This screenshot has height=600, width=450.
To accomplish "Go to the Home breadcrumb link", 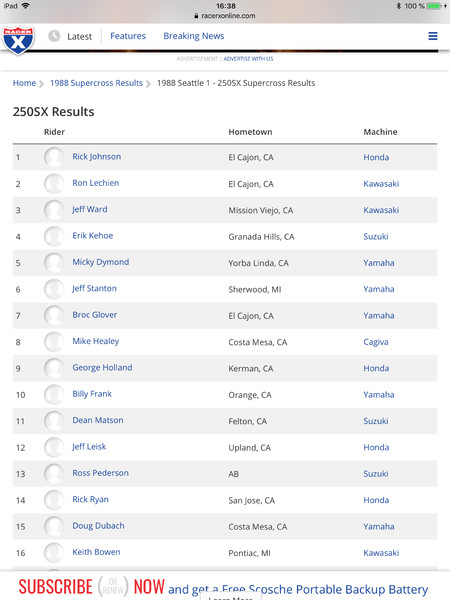I will coord(24,83).
